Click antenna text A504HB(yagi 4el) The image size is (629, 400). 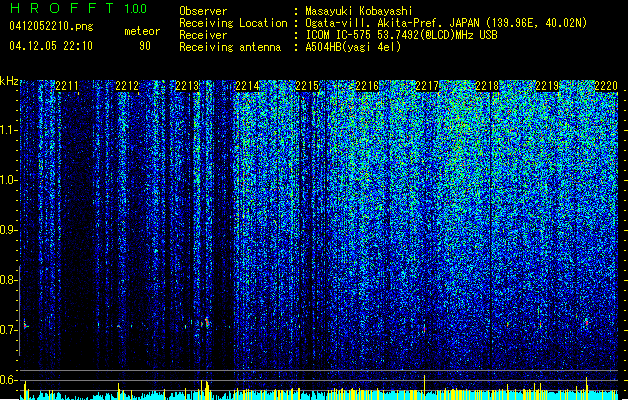coord(353,47)
